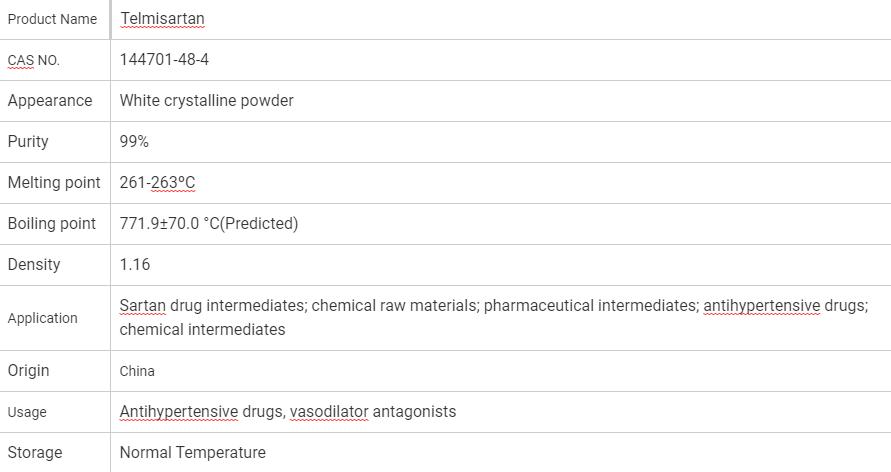Click the melting point value 261-263°C
Viewport: 891px width, 472px height.
(x=157, y=183)
